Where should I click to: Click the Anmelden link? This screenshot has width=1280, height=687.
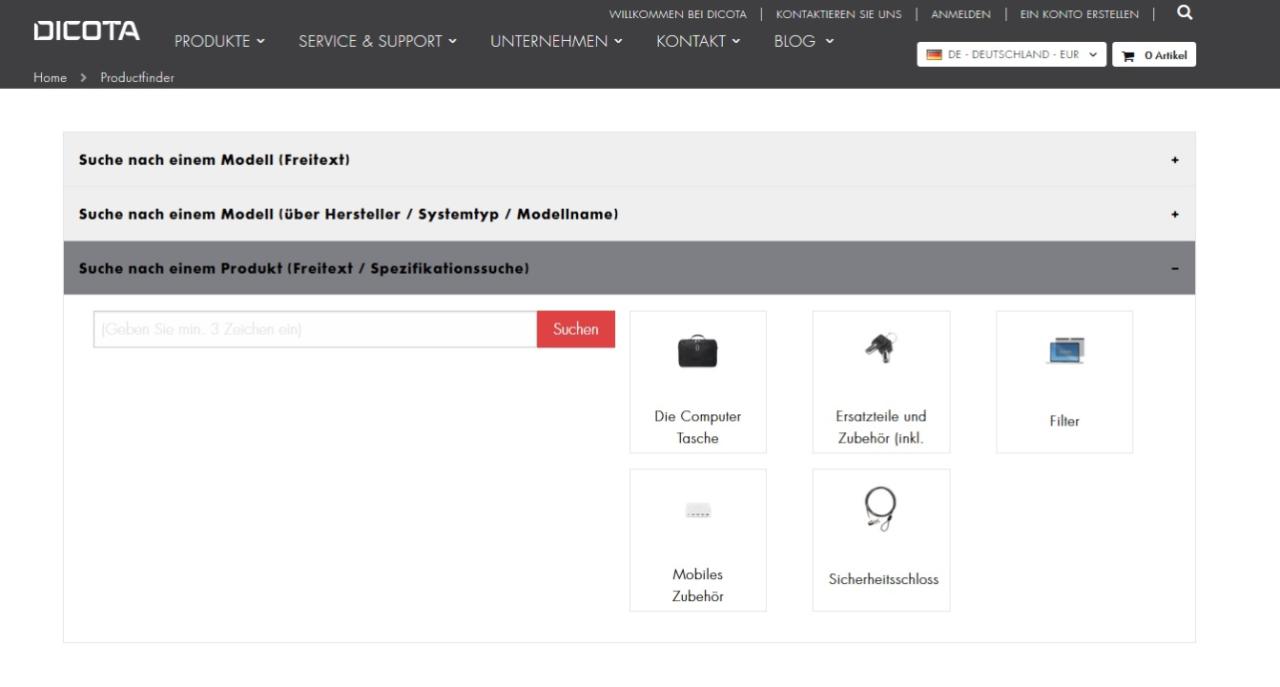pos(961,14)
